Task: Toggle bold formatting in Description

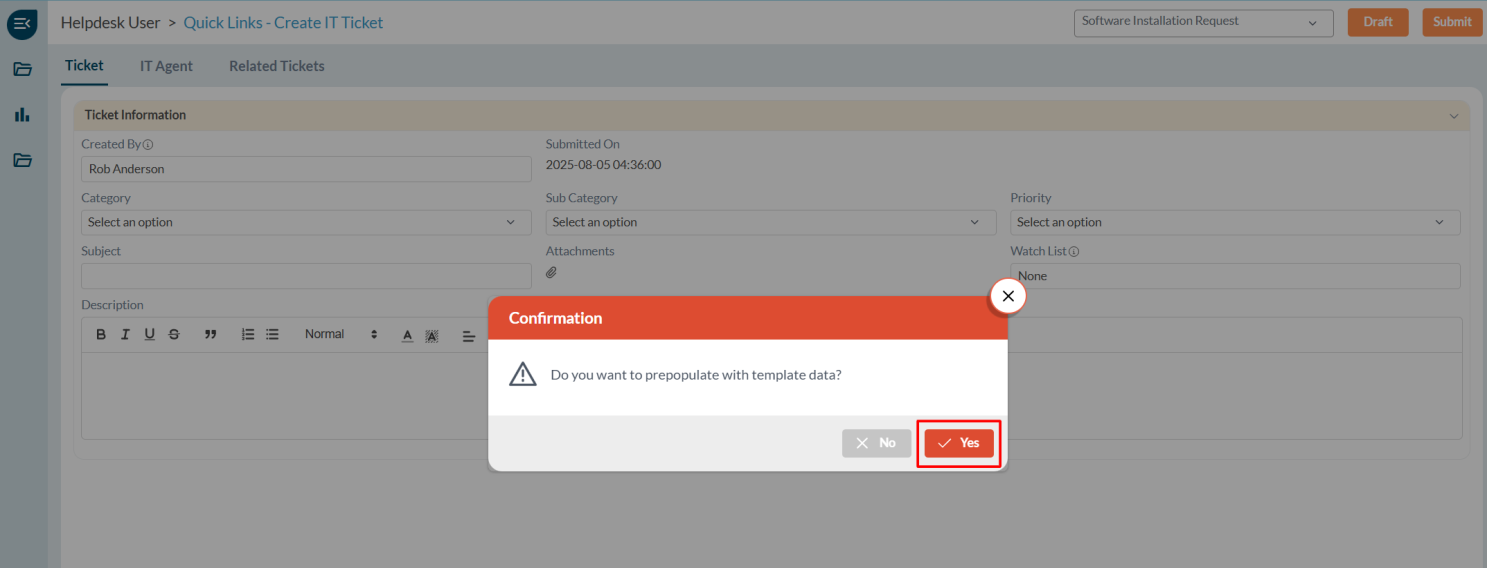Action: (101, 335)
